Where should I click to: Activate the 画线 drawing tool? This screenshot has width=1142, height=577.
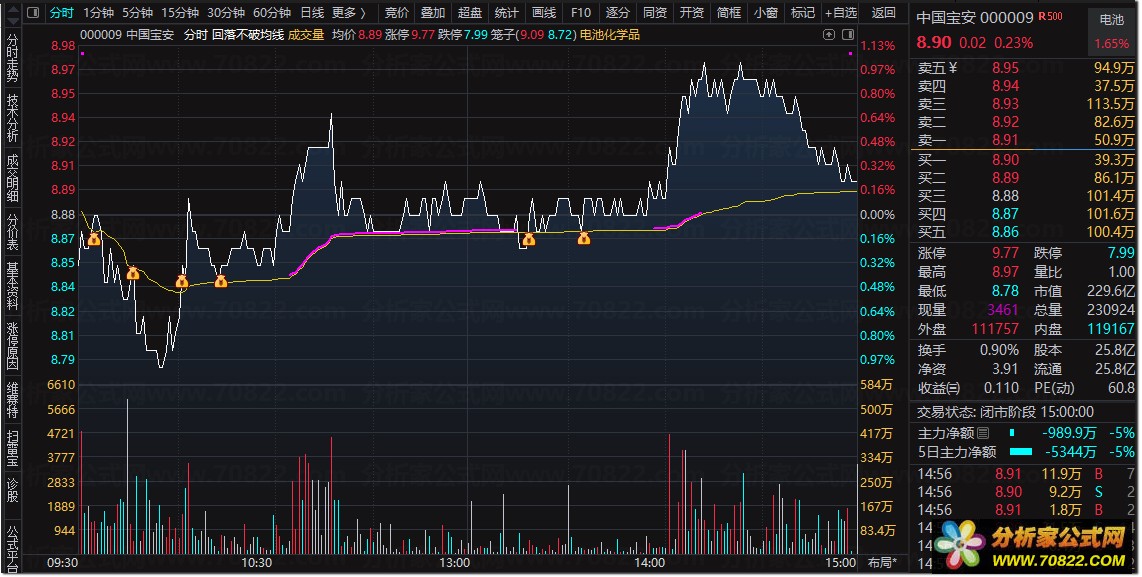544,12
